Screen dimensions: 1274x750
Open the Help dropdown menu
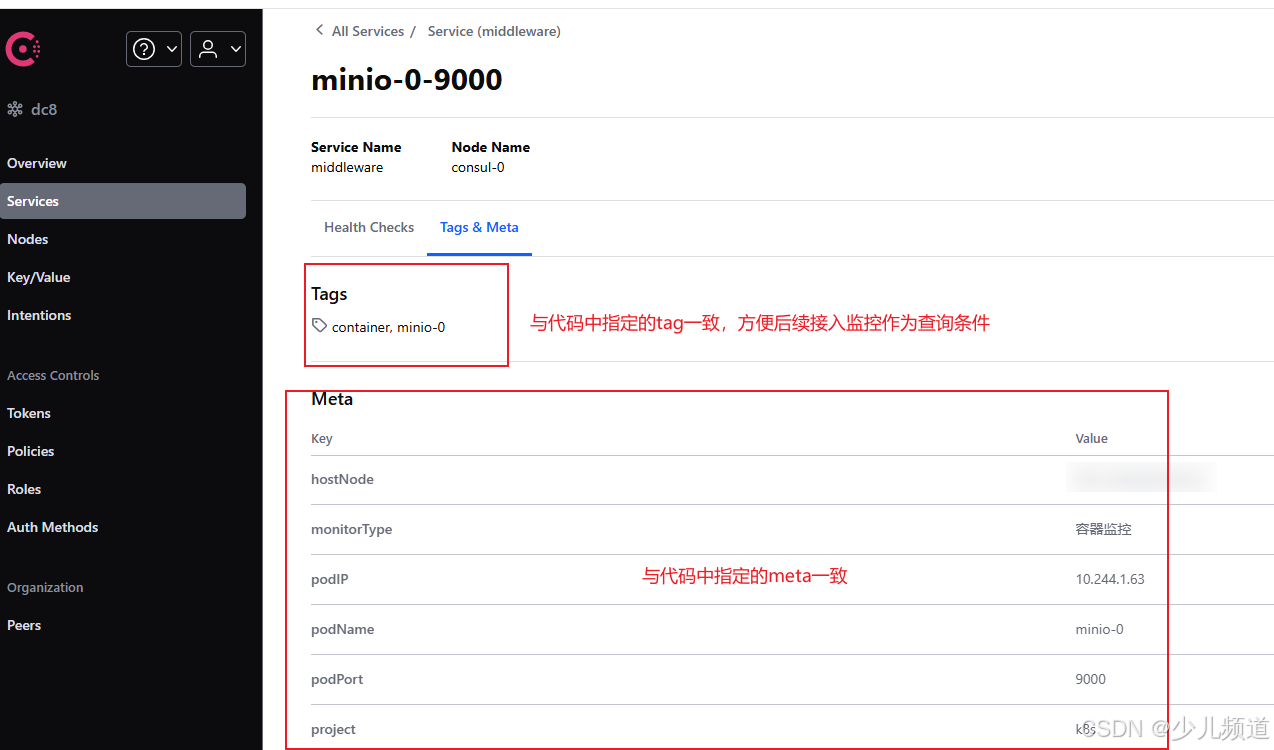153,49
